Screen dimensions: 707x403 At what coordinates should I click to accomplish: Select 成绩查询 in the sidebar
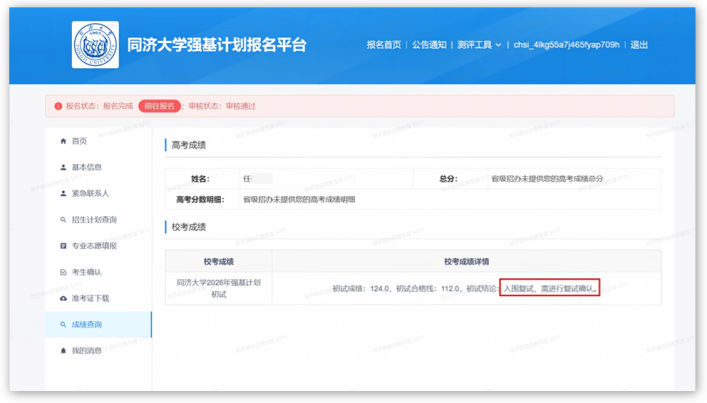coord(98,325)
